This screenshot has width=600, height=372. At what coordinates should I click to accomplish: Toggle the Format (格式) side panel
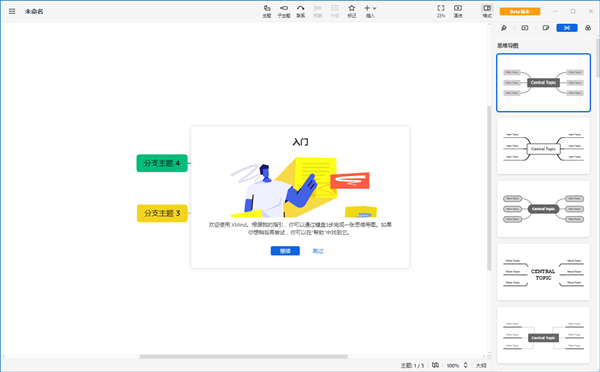(487, 11)
